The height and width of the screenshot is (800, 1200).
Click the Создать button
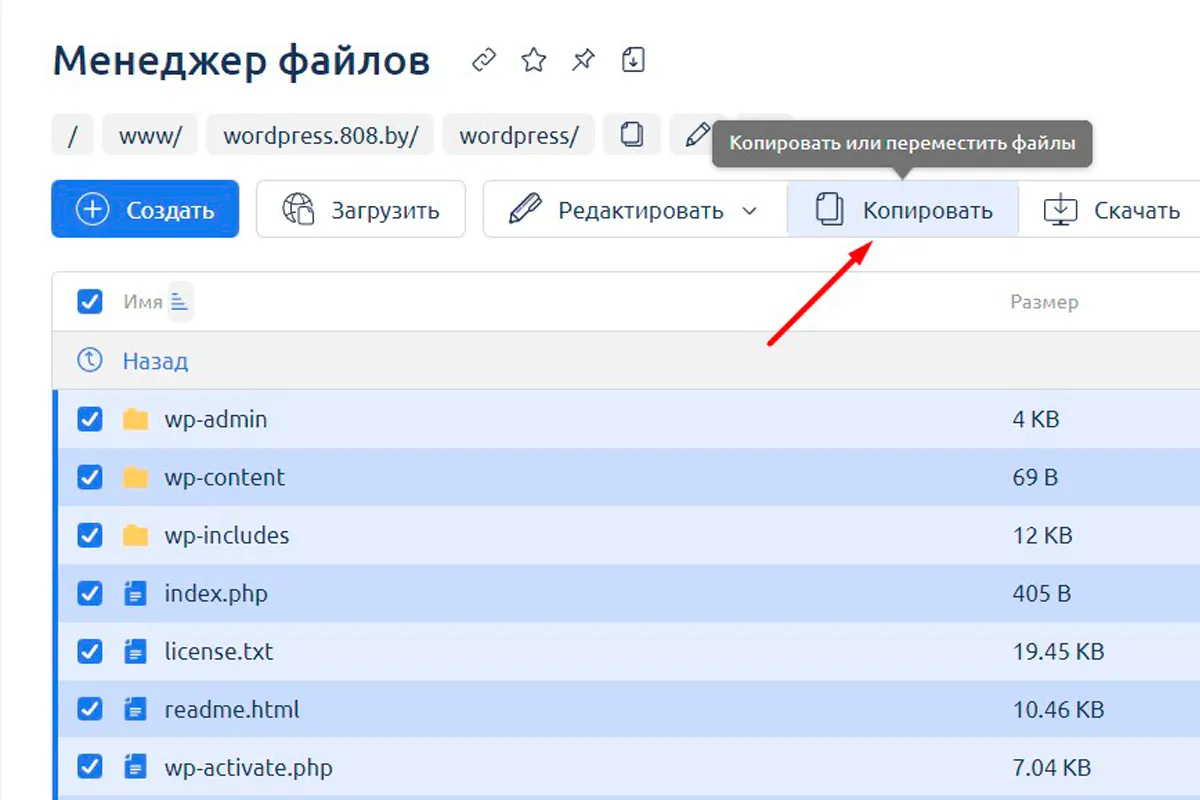pos(145,210)
